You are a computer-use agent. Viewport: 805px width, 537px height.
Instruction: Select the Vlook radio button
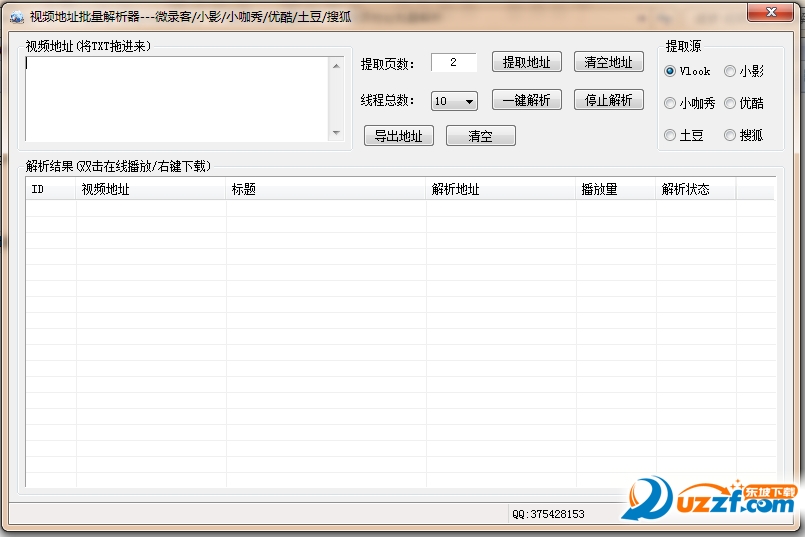tap(670, 71)
